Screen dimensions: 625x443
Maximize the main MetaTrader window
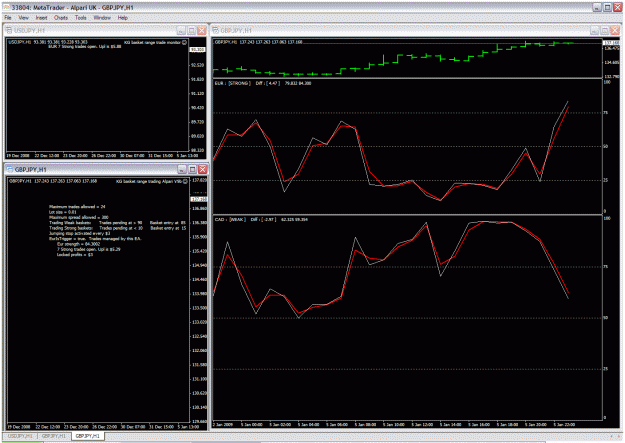[607, 7]
